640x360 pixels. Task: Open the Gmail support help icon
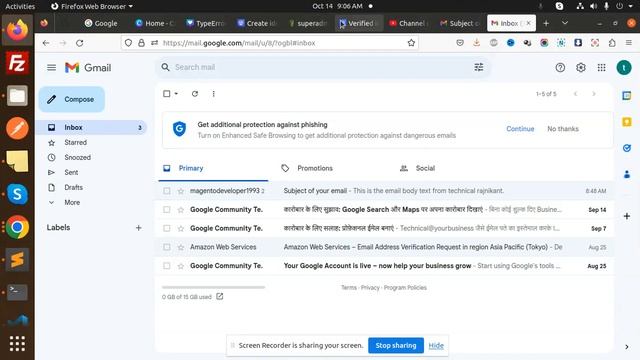pyautogui.click(x=560, y=68)
